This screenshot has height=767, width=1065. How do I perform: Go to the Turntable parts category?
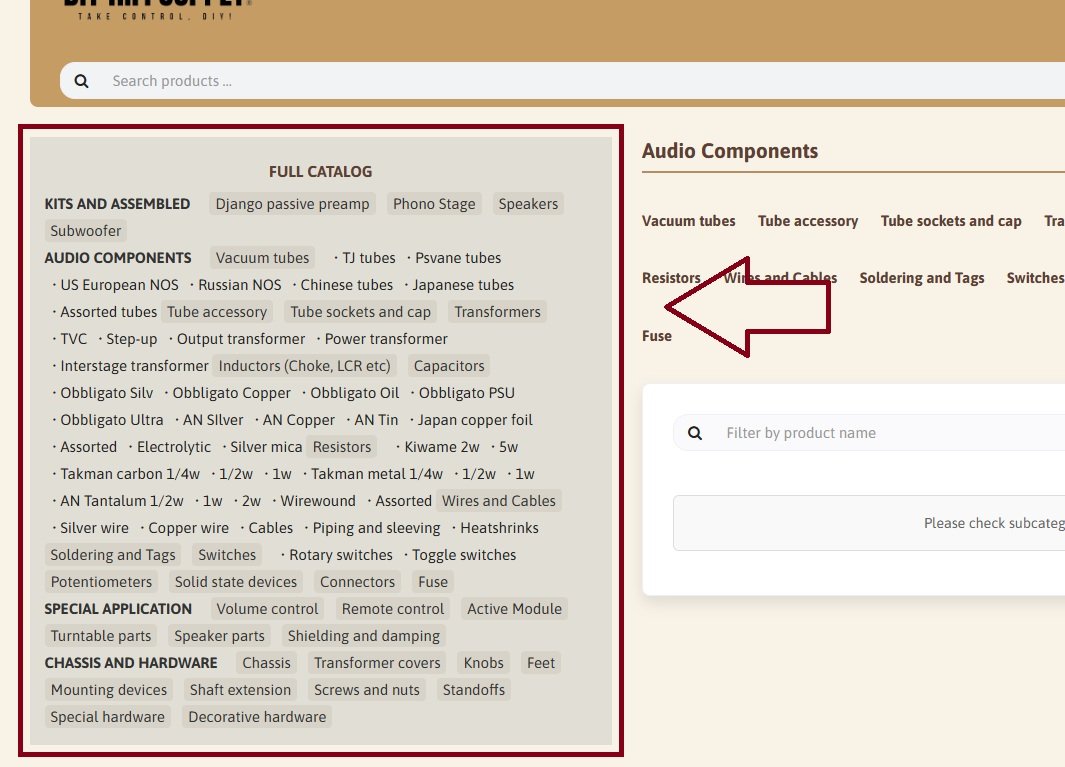point(101,636)
